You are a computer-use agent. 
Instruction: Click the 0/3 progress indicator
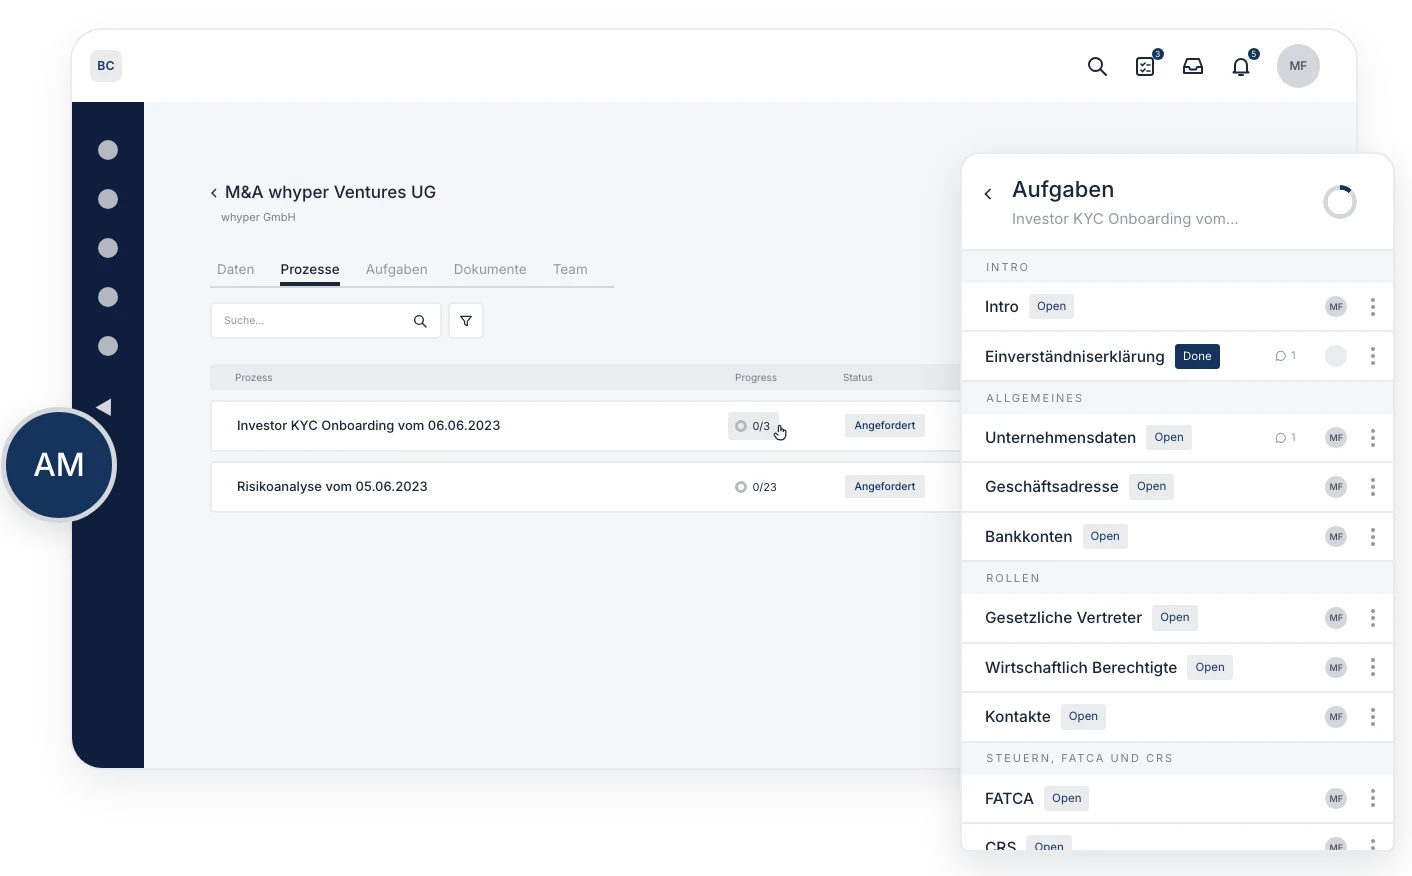[x=753, y=426]
